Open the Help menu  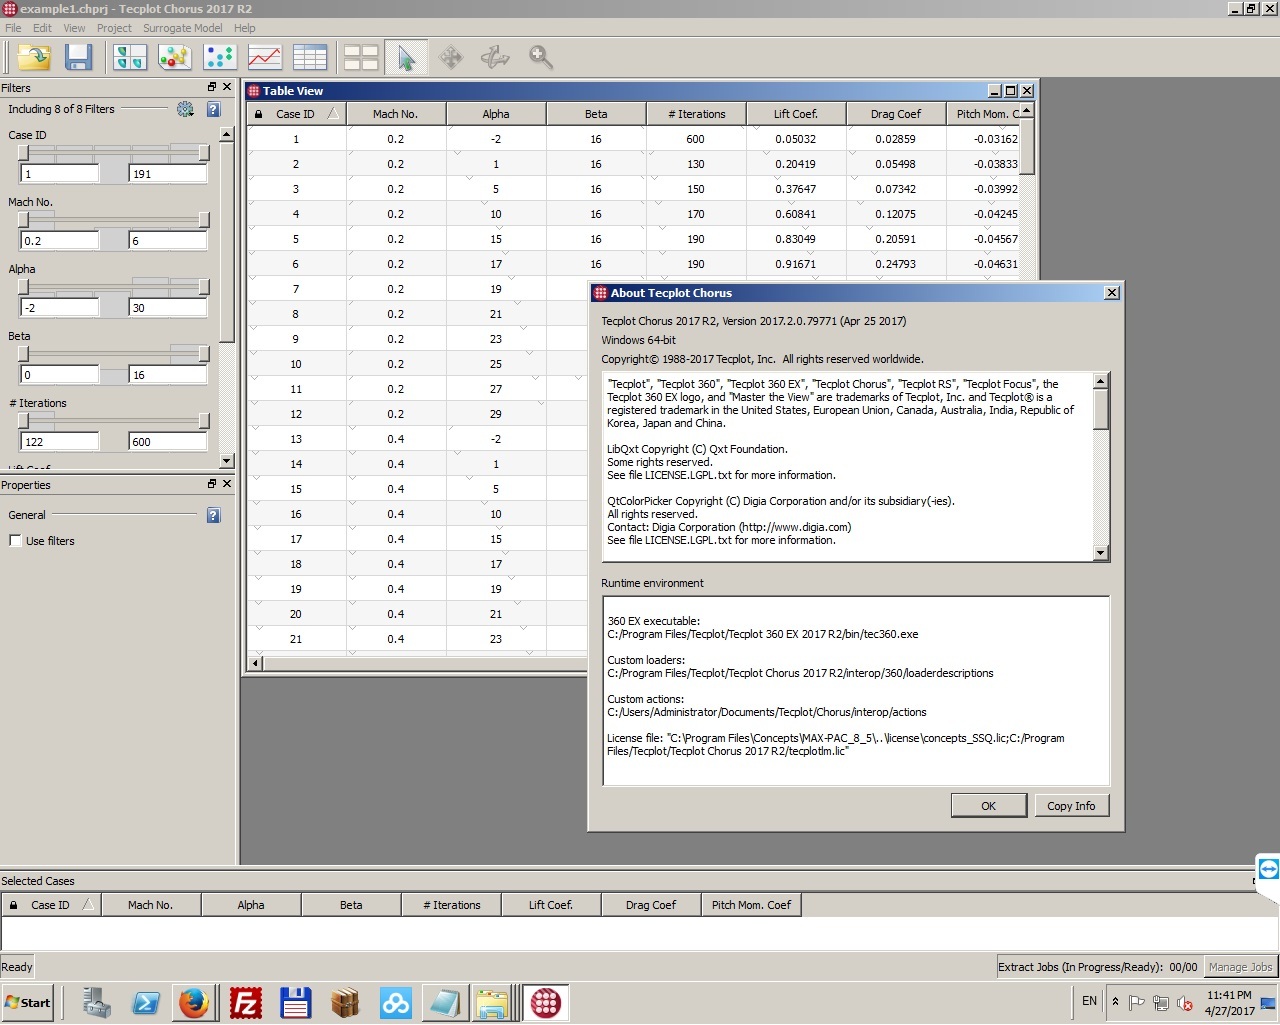tap(245, 28)
